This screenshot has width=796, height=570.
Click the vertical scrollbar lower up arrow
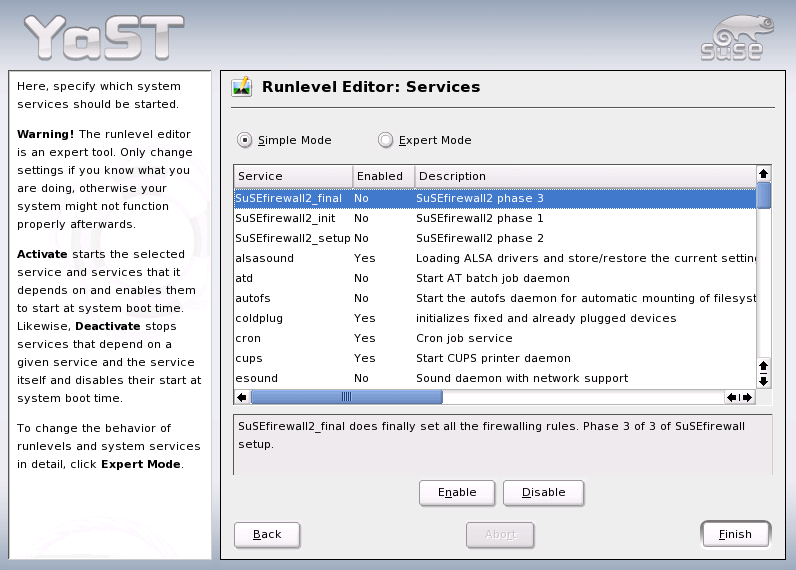[x=763, y=365]
